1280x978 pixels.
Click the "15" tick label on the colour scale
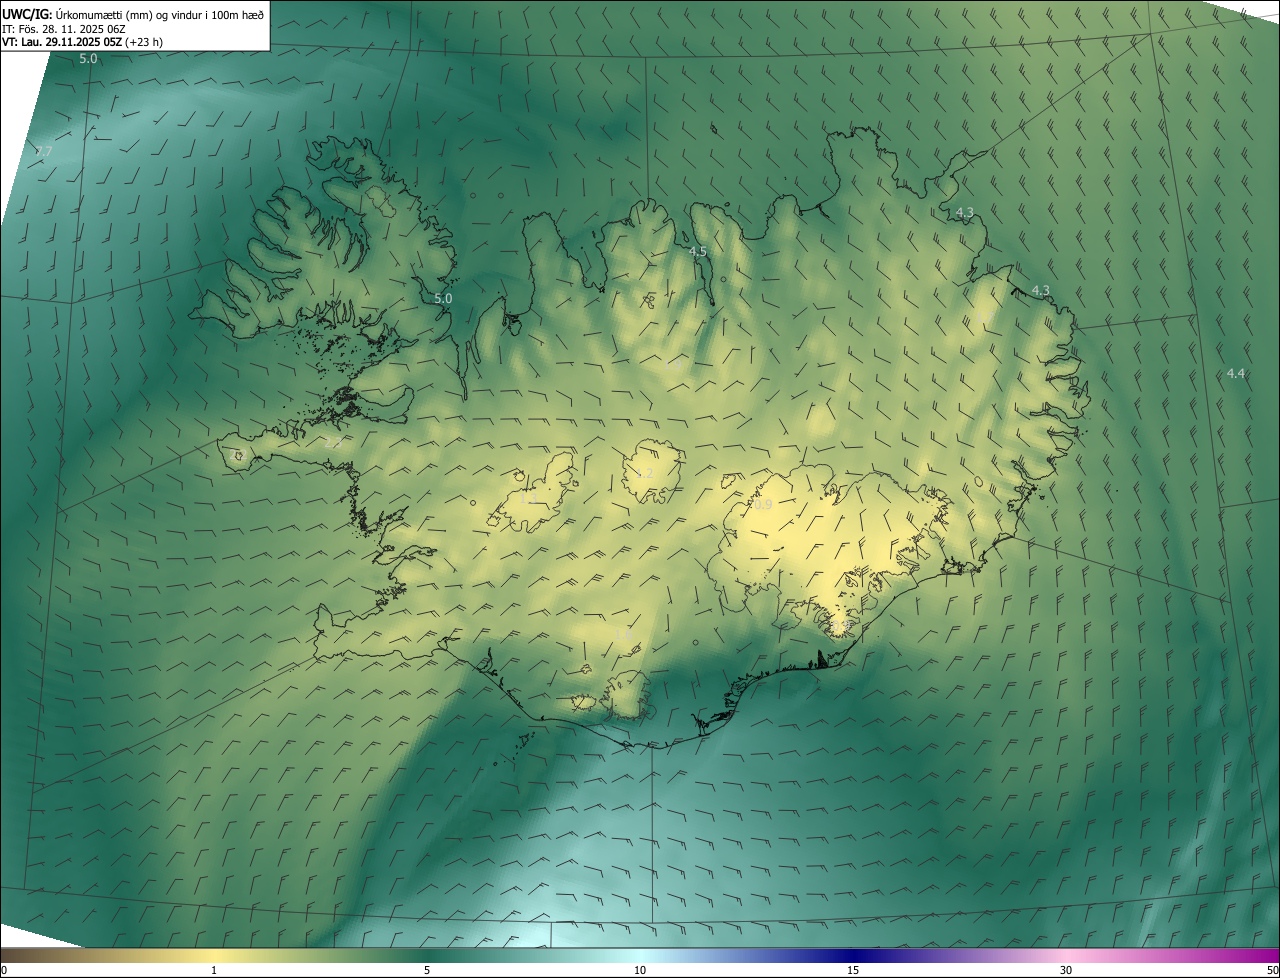(853, 970)
